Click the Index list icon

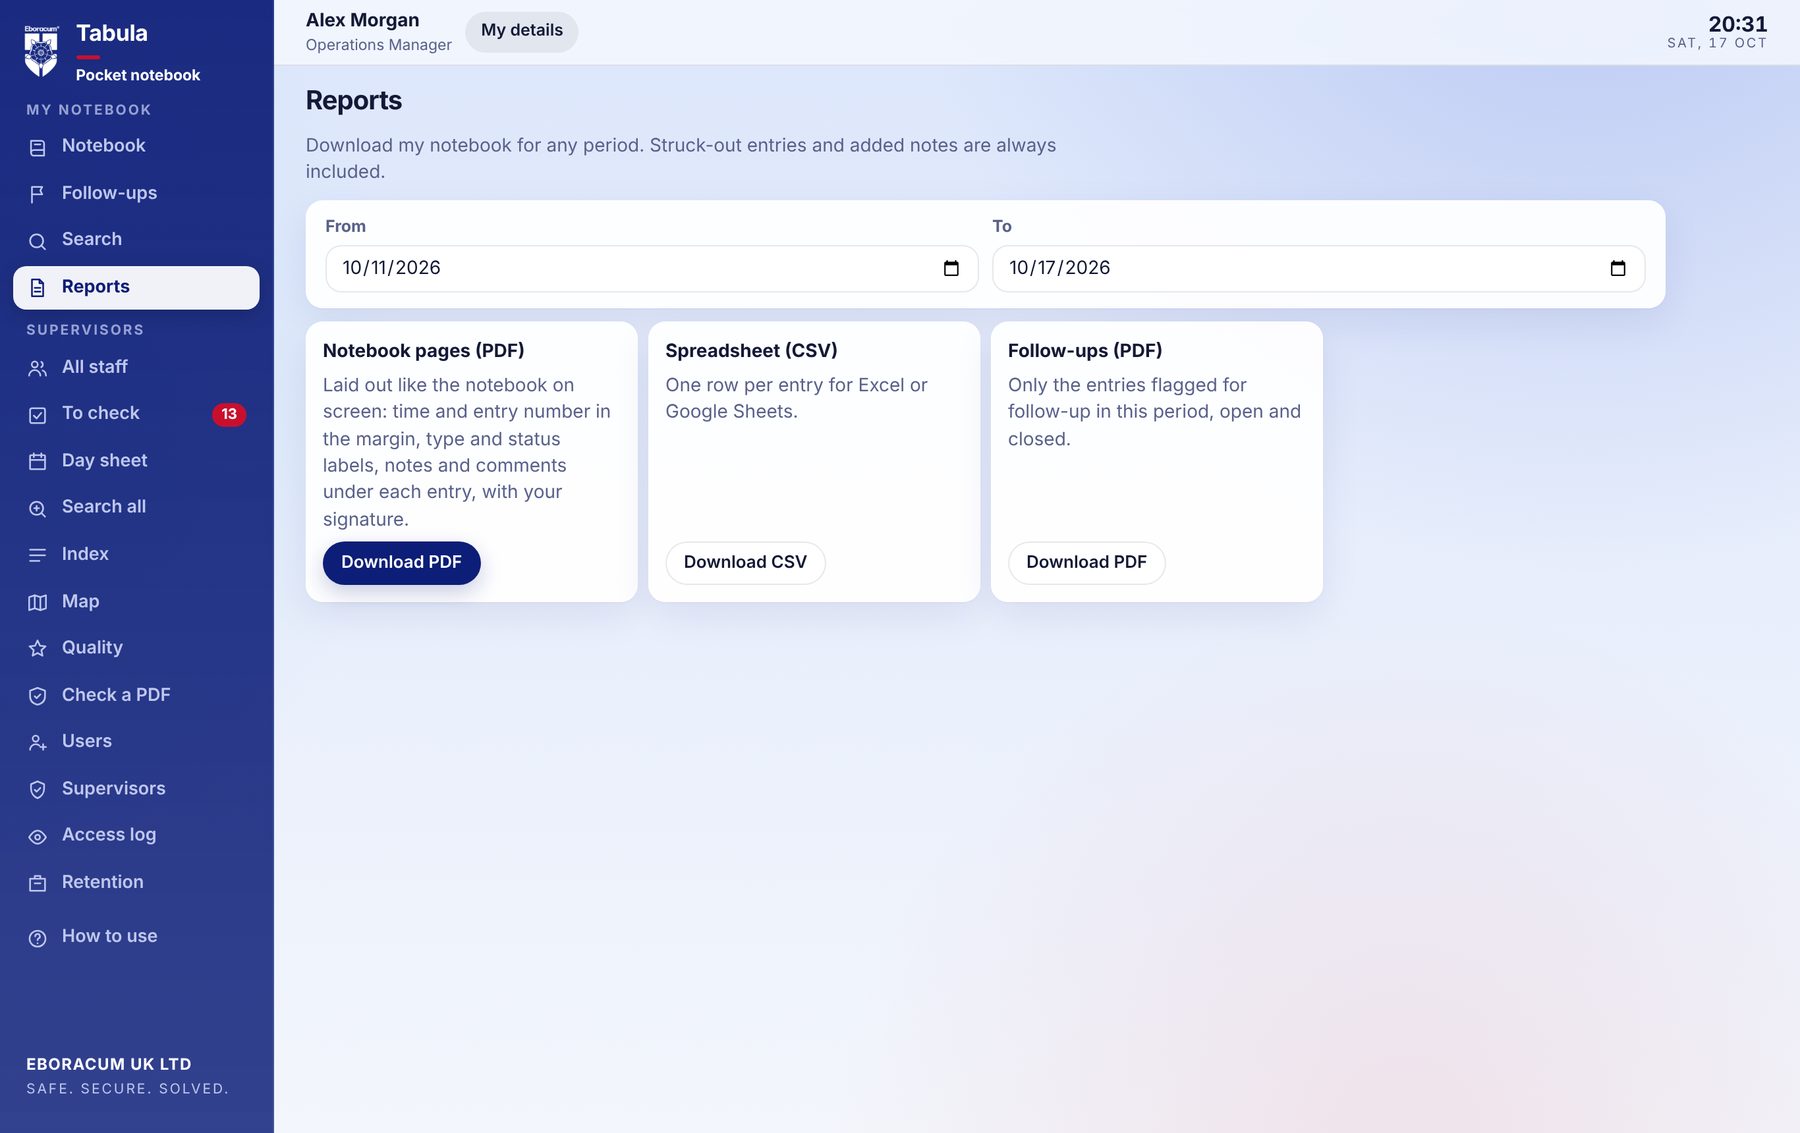(x=38, y=555)
